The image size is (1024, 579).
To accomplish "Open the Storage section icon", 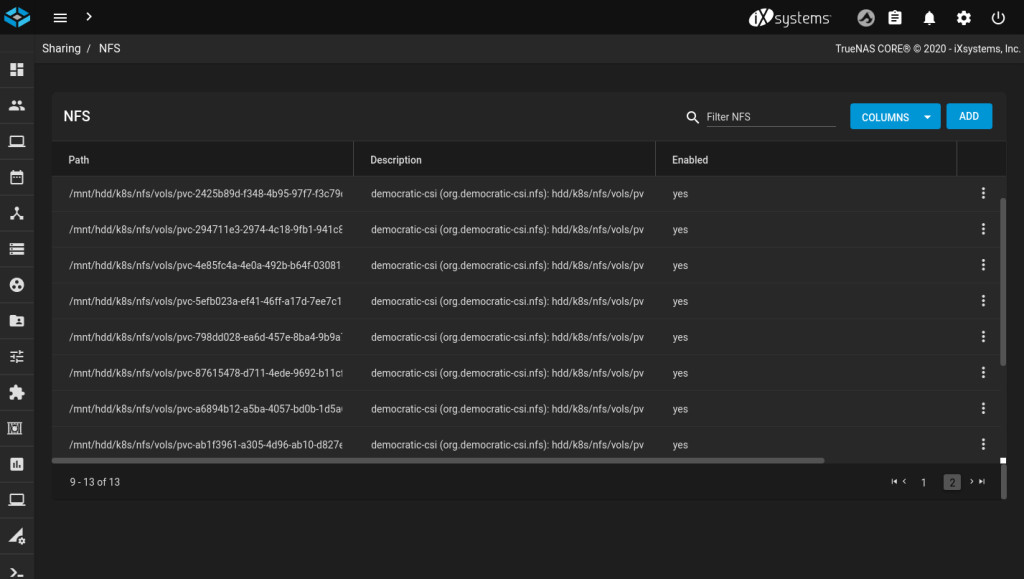I will tap(17, 249).
